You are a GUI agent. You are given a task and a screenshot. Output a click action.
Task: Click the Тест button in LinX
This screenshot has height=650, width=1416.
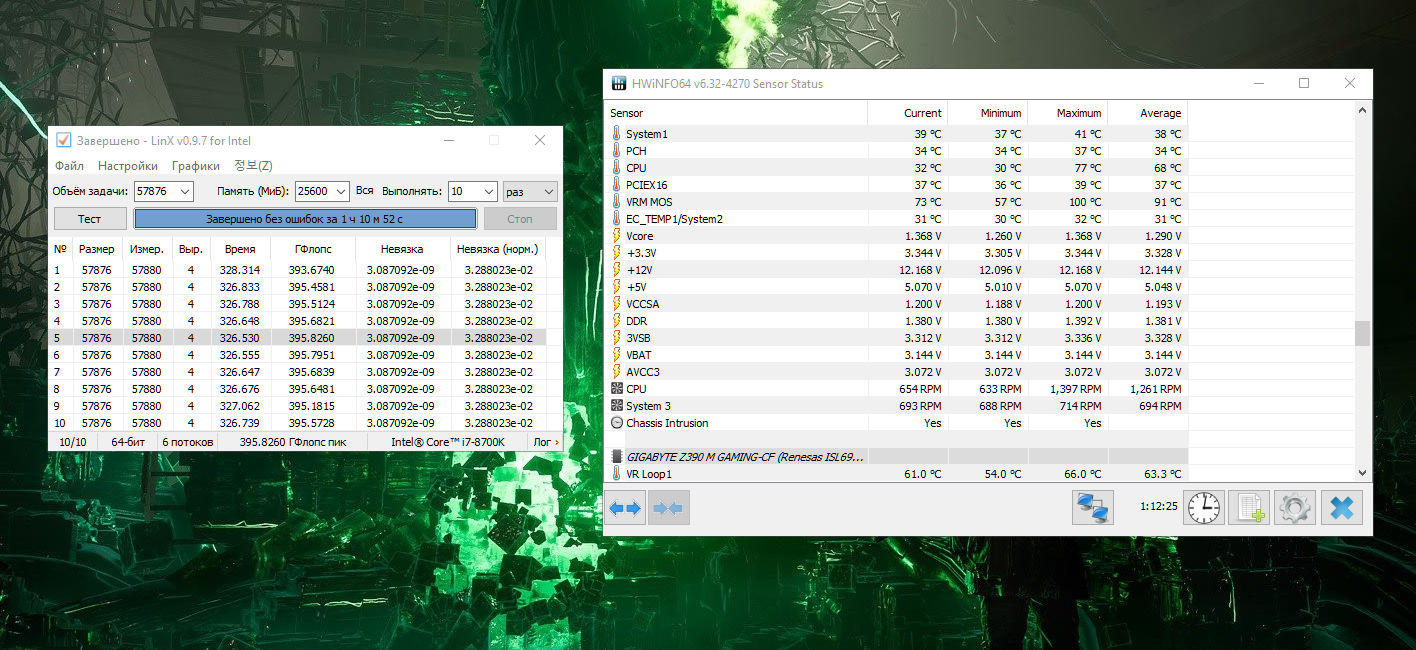[x=90, y=219]
